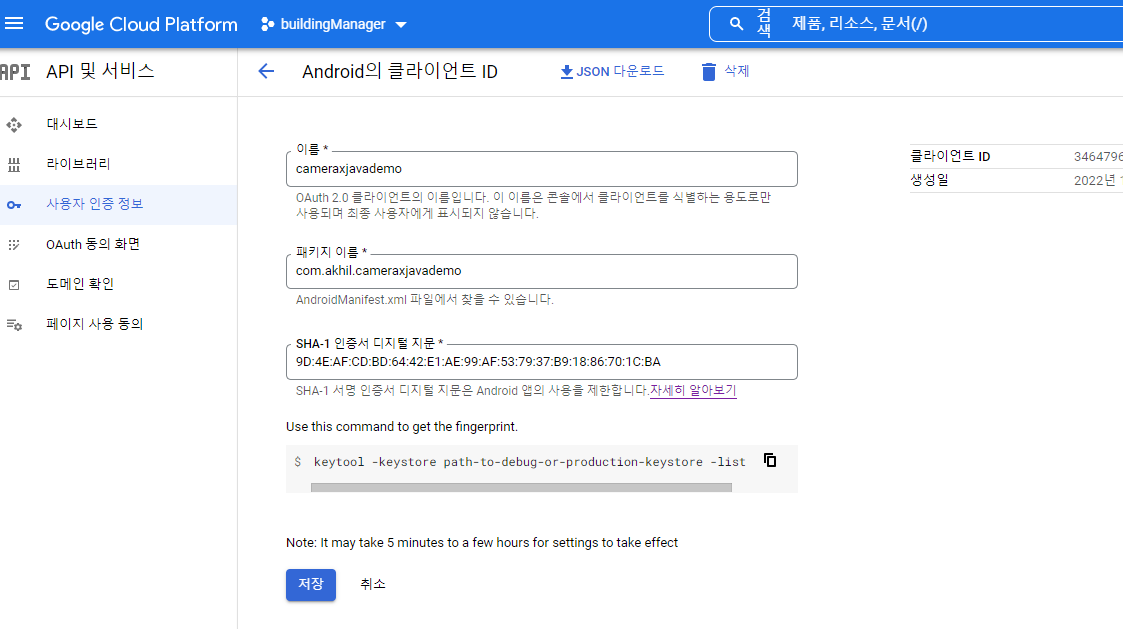Screen dimensions: 1123x629
Task: Edit the 이름 name field cameraxjavademo
Action: coord(541,169)
